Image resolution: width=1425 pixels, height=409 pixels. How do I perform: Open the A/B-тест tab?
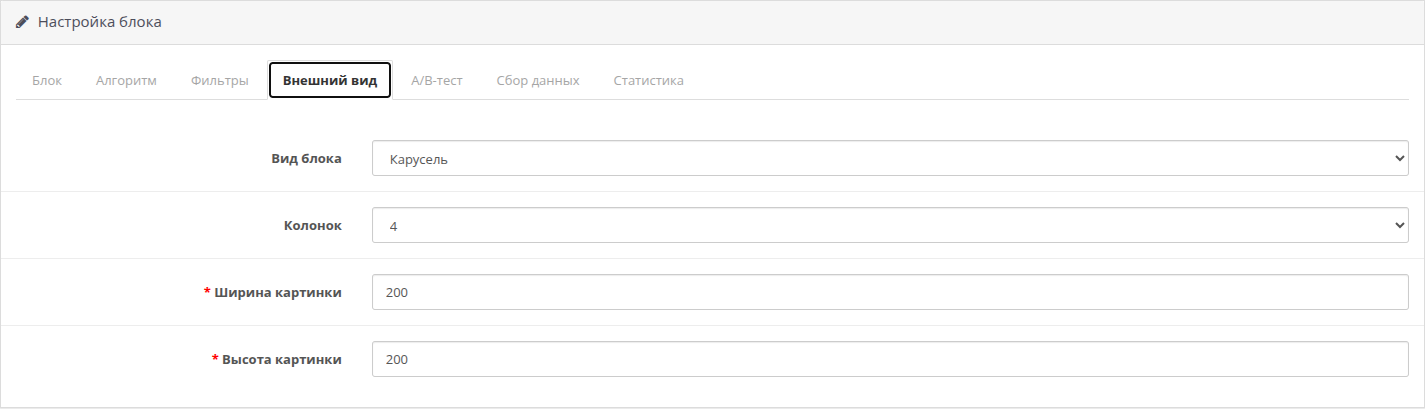(x=437, y=81)
